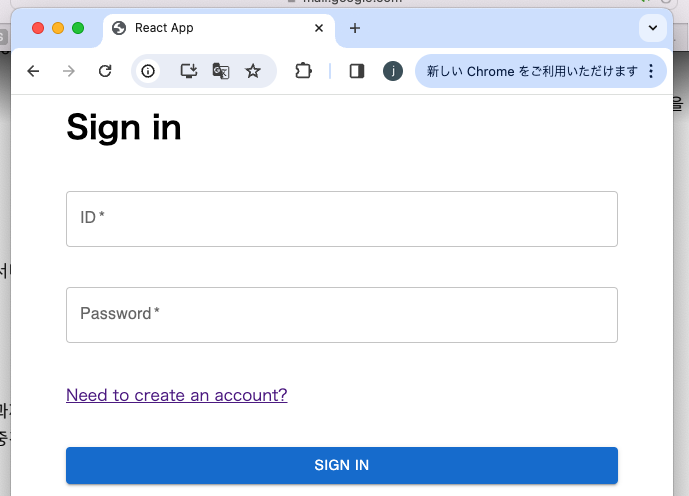Maximize the window with green button

78,28
